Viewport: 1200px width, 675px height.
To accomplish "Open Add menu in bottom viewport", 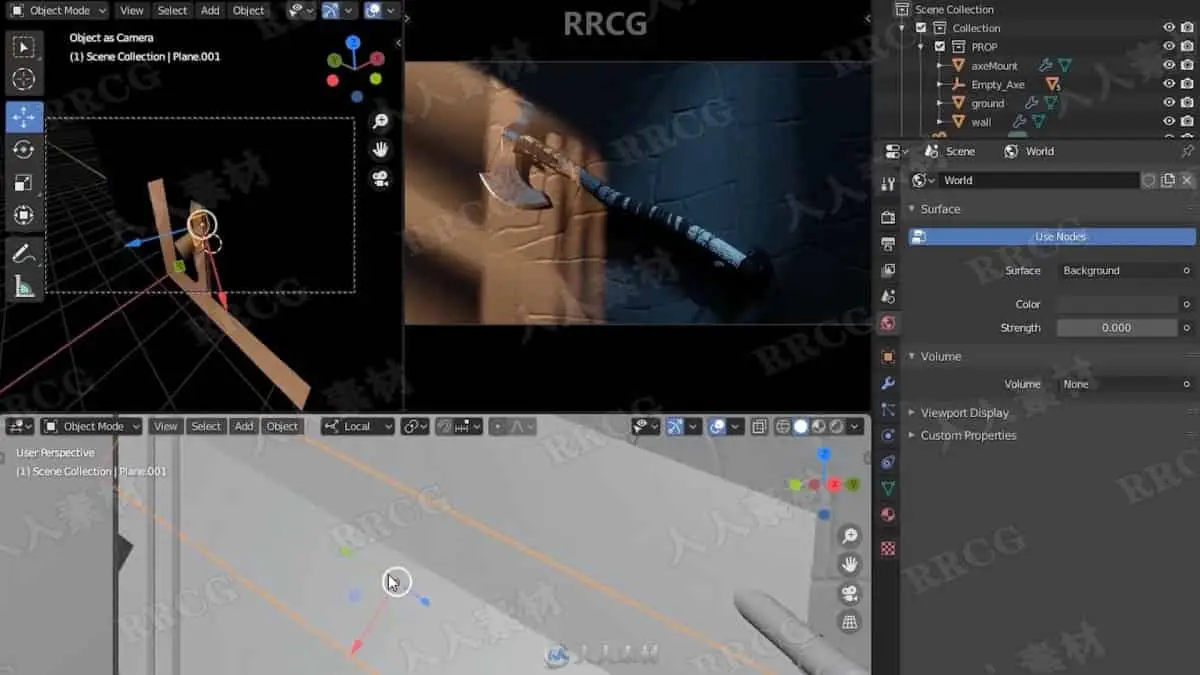I will [x=244, y=426].
